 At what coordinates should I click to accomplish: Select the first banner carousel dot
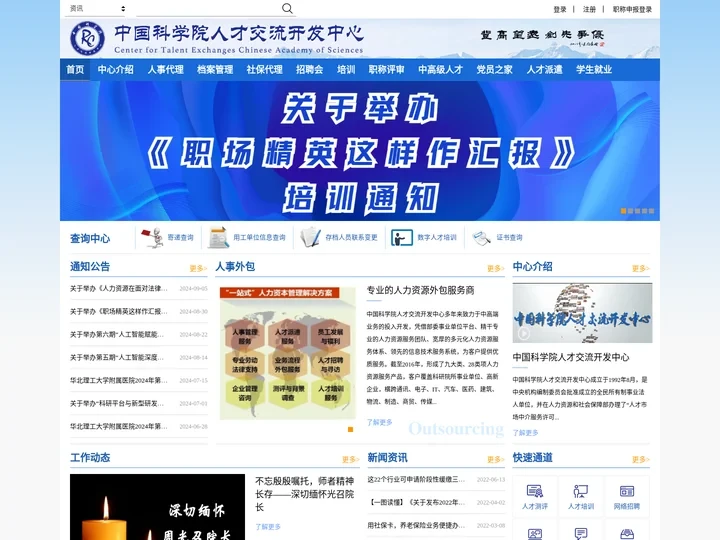pos(623,211)
